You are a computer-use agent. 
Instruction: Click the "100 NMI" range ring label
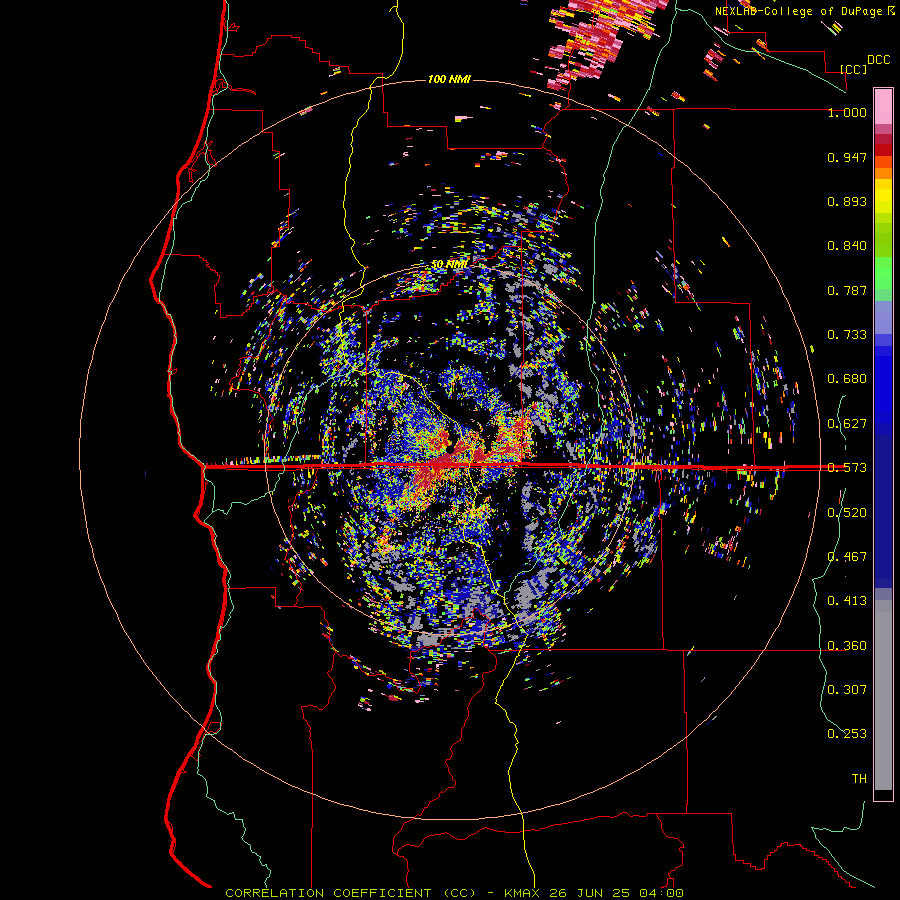coord(449,79)
